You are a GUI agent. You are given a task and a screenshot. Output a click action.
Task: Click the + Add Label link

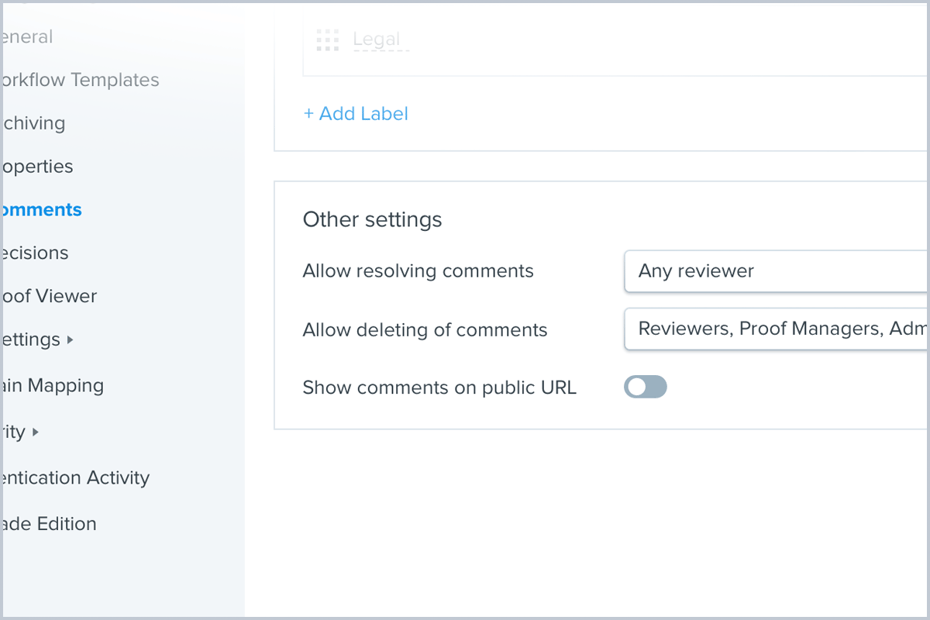(x=356, y=114)
